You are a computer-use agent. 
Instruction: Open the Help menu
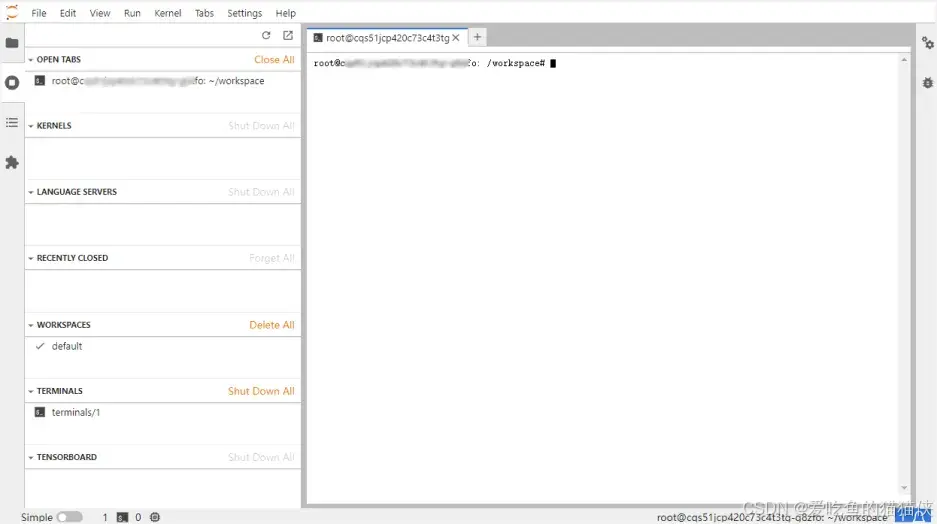tap(286, 13)
